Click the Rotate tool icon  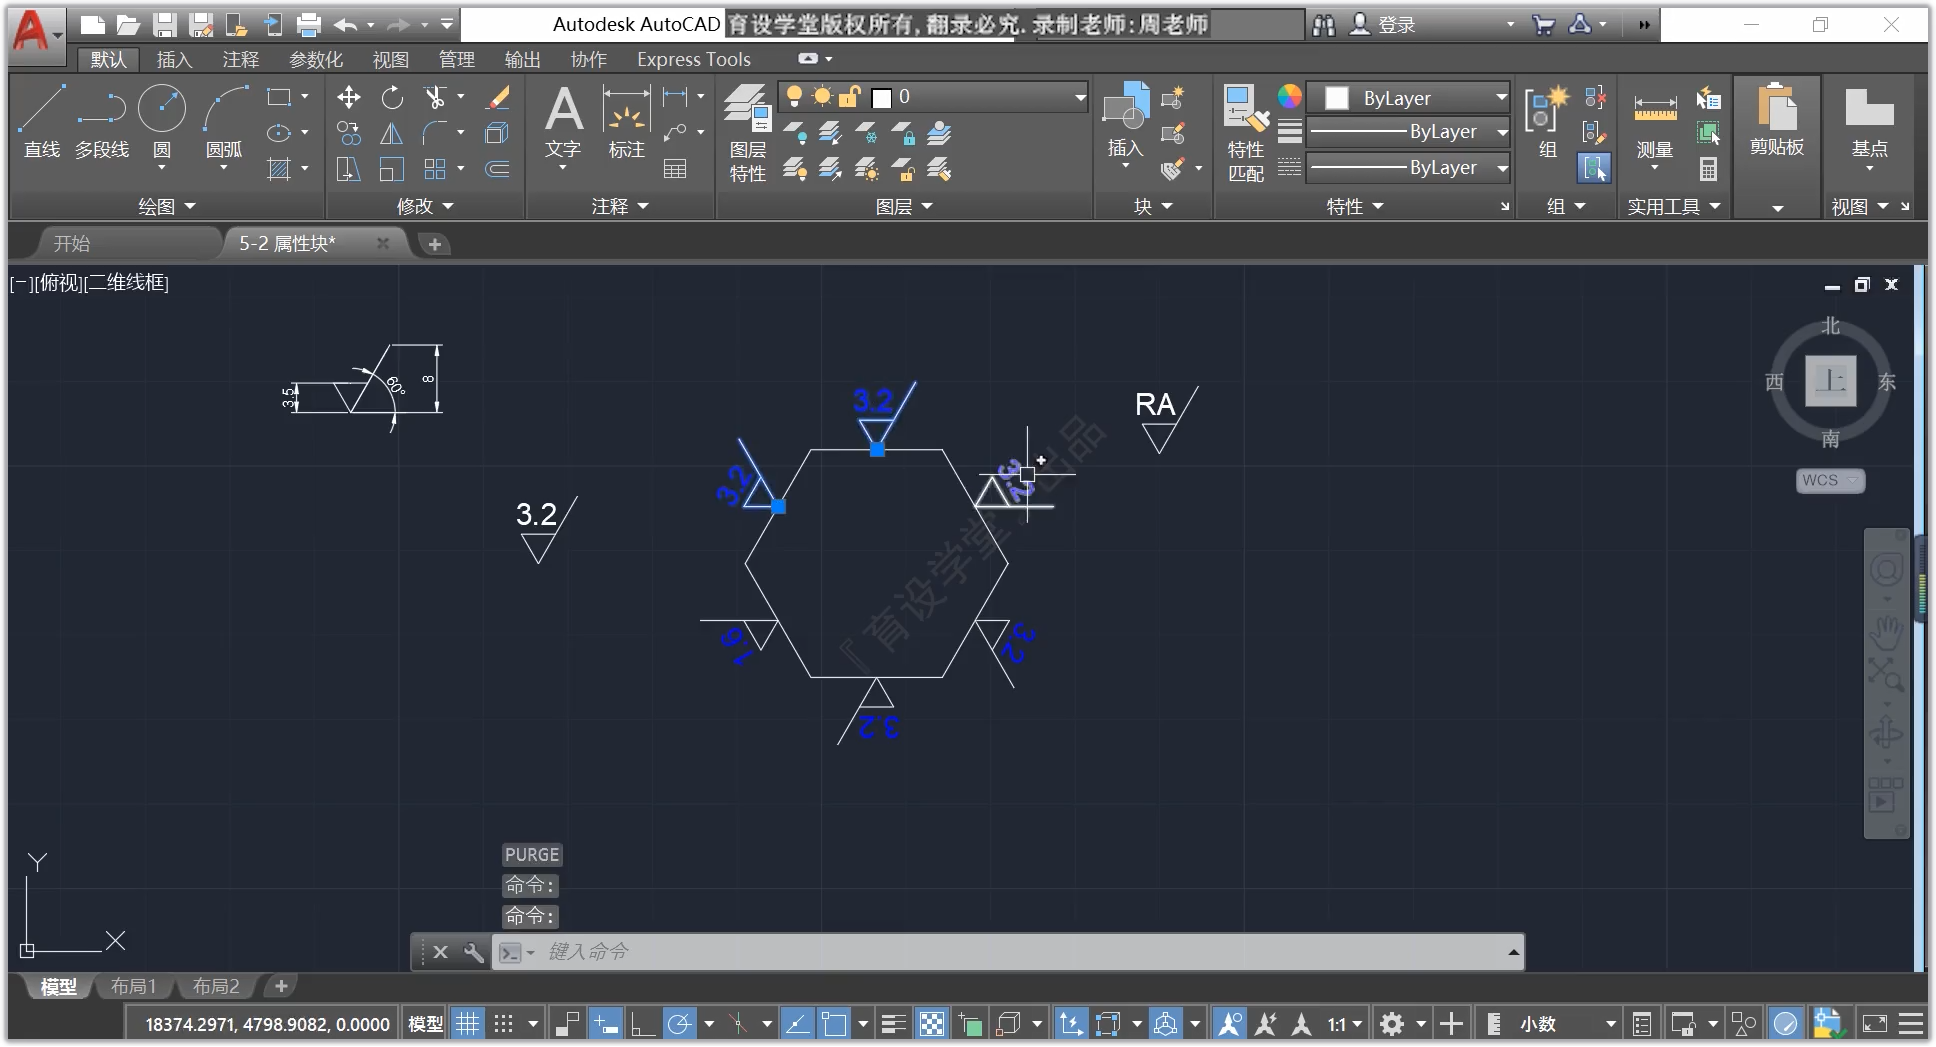point(392,97)
